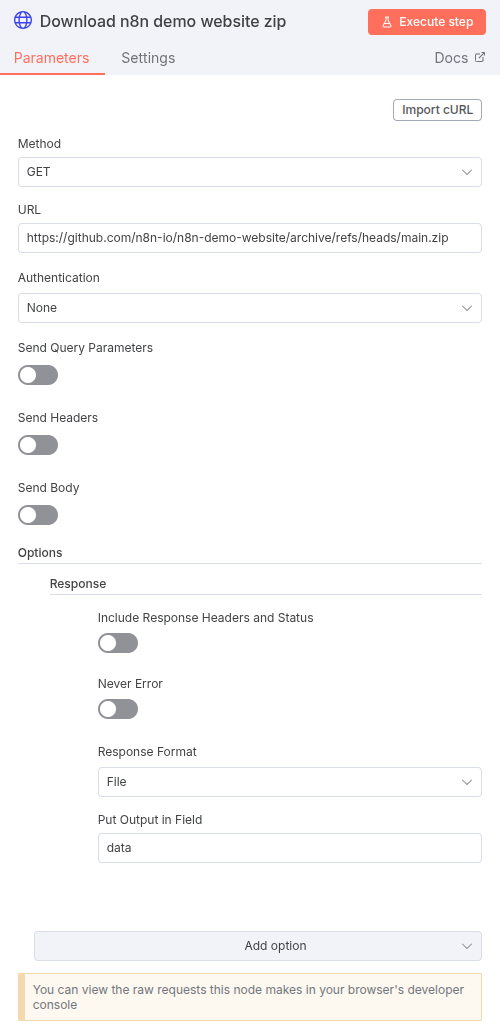
Task: Toggle Send Body on
Action: coord(38,516)
